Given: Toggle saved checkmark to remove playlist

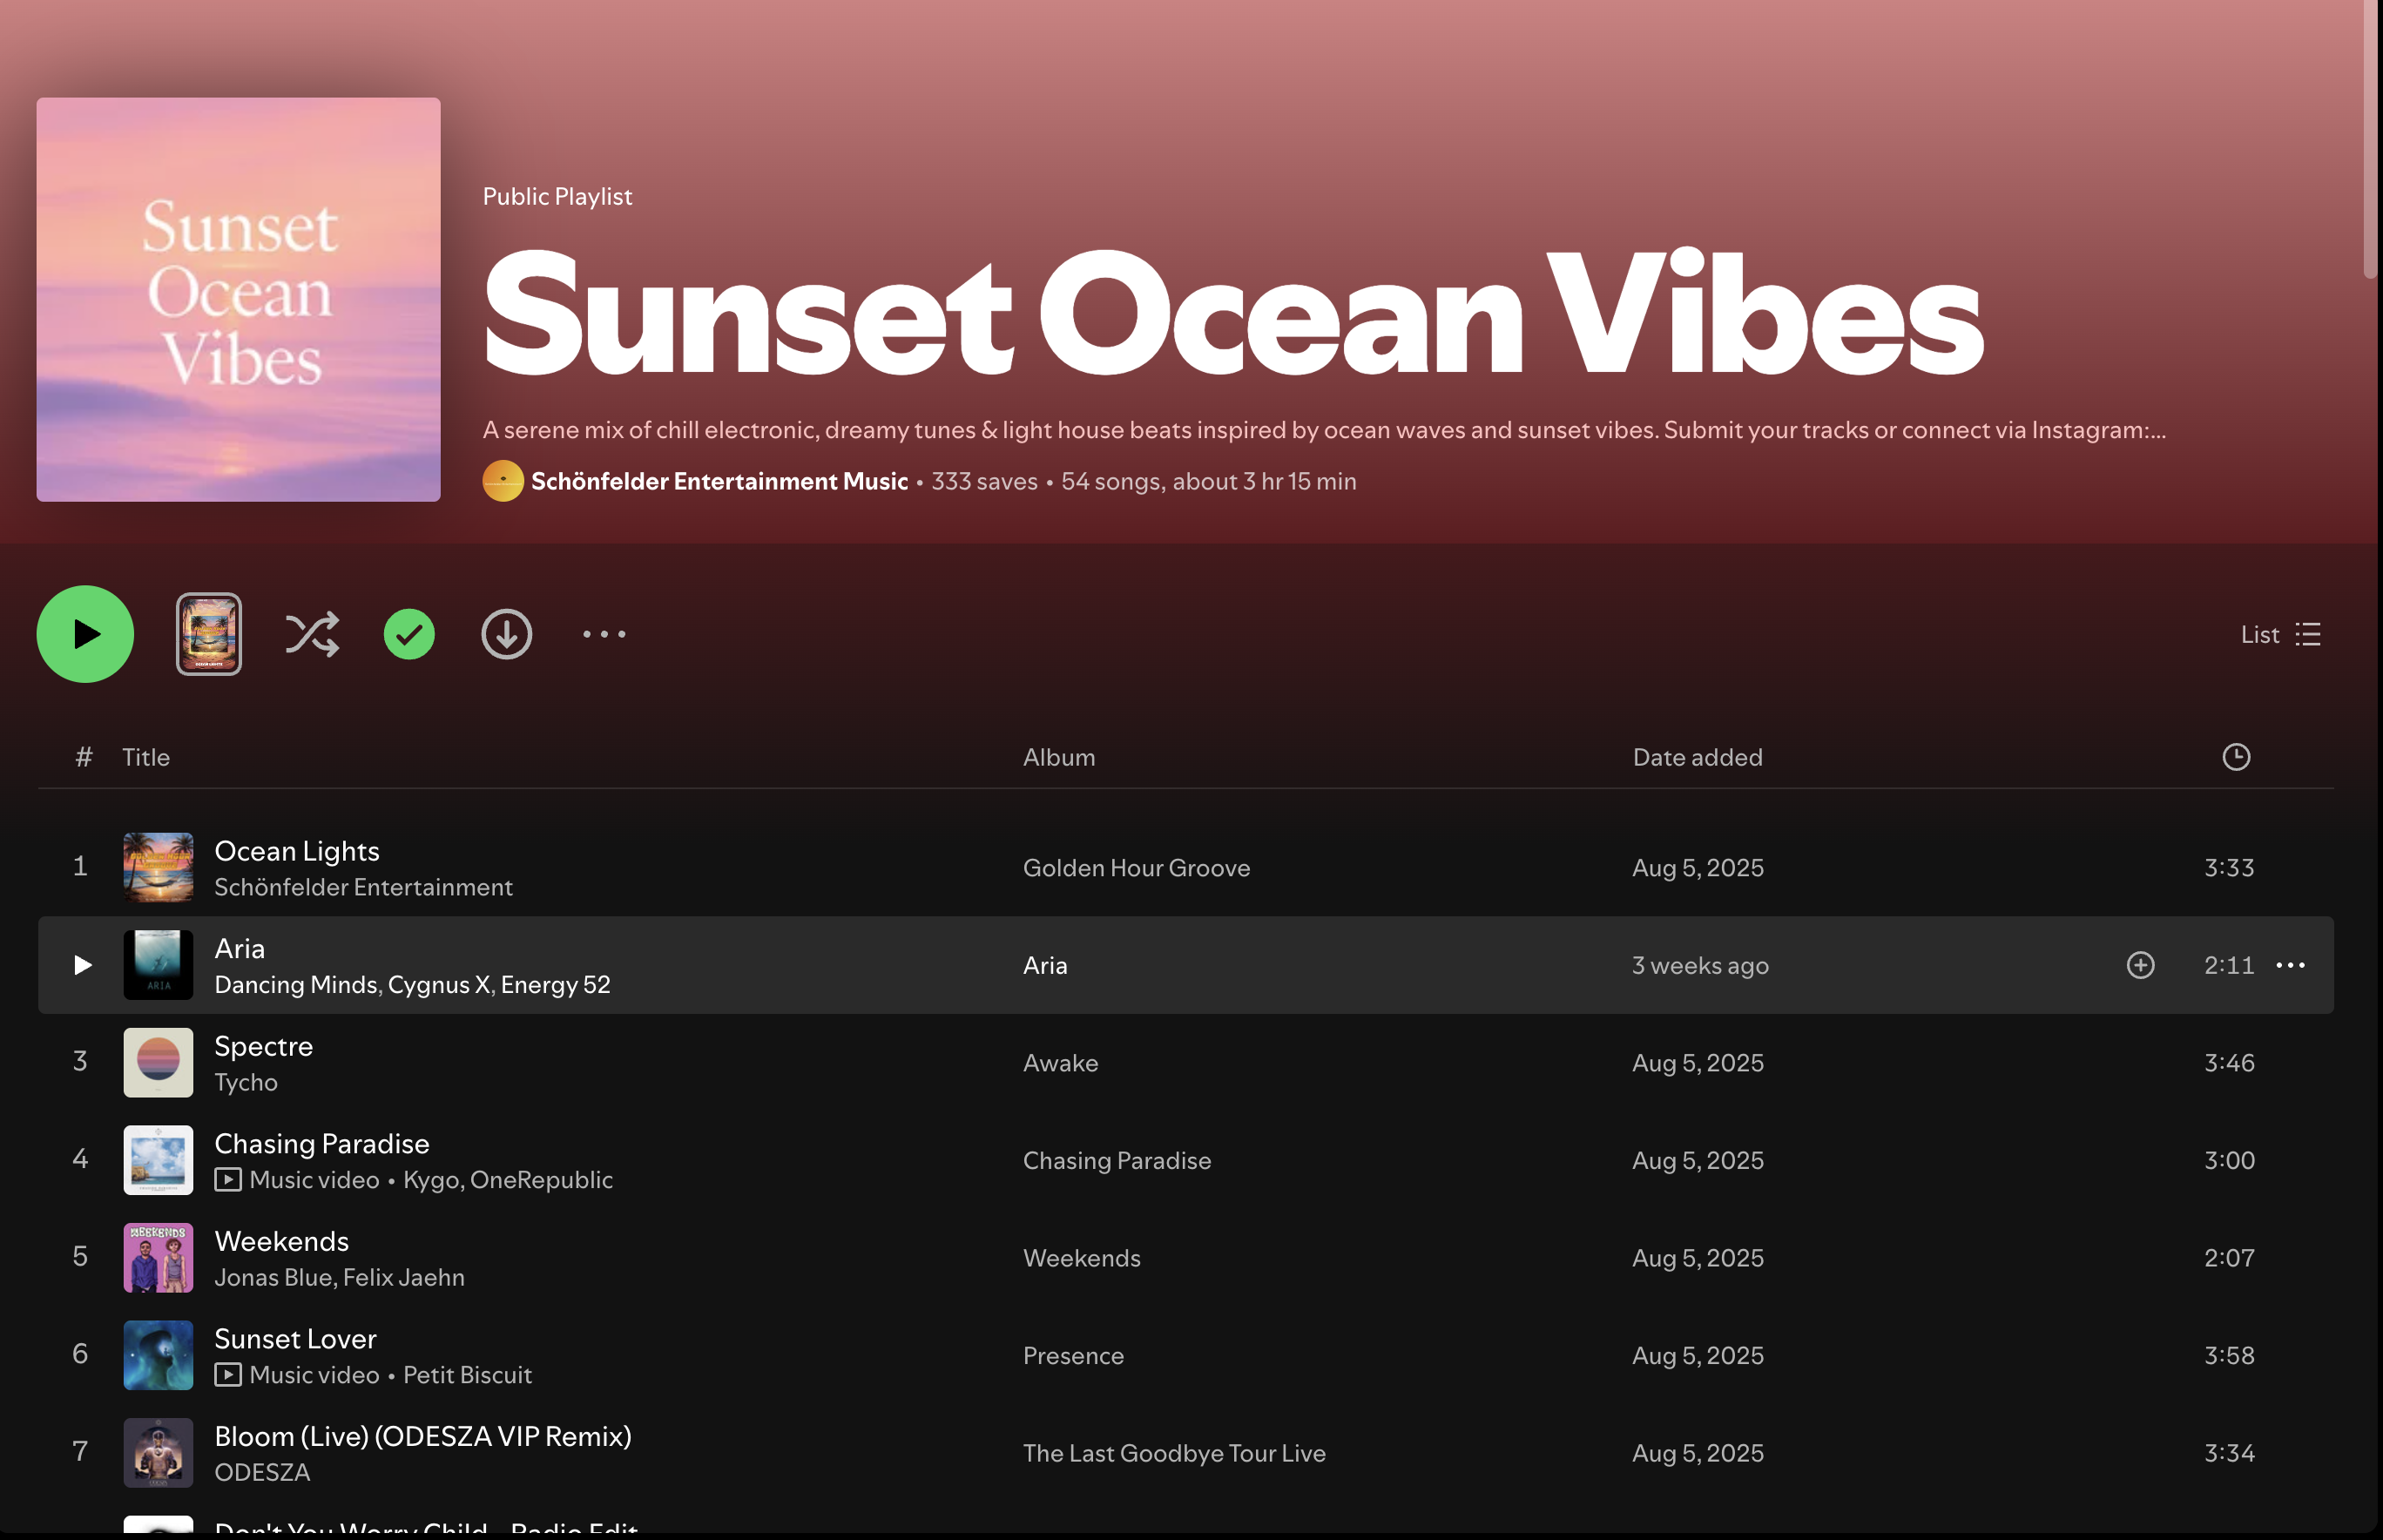Looking at the screenshot, I should click(x=409, y=634).
